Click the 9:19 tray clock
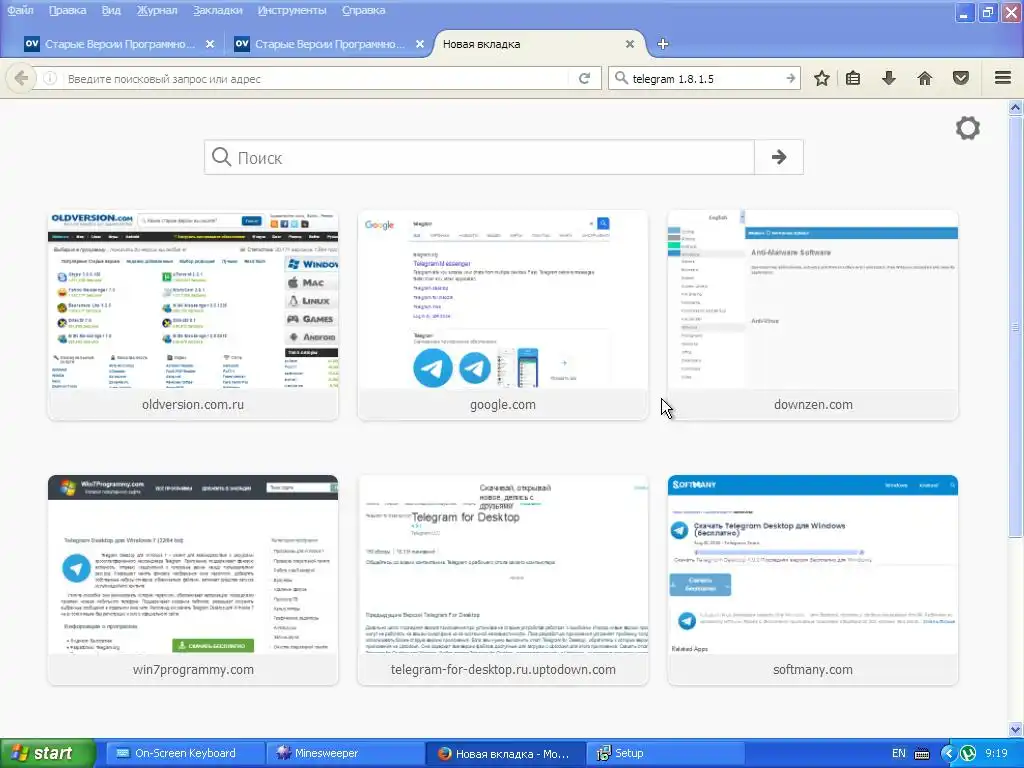The image size is (1024, 768). coord(996,754)
